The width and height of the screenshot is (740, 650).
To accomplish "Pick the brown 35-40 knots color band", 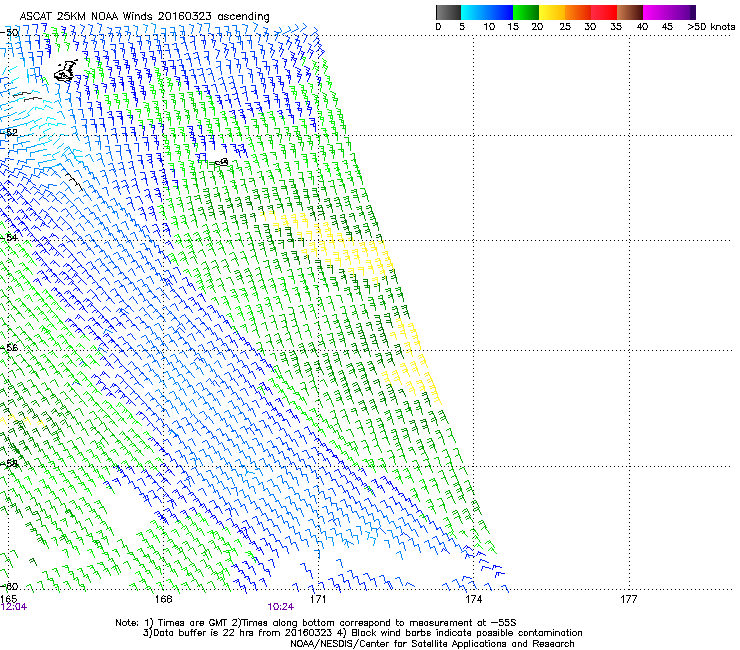I will coord(630,12).
